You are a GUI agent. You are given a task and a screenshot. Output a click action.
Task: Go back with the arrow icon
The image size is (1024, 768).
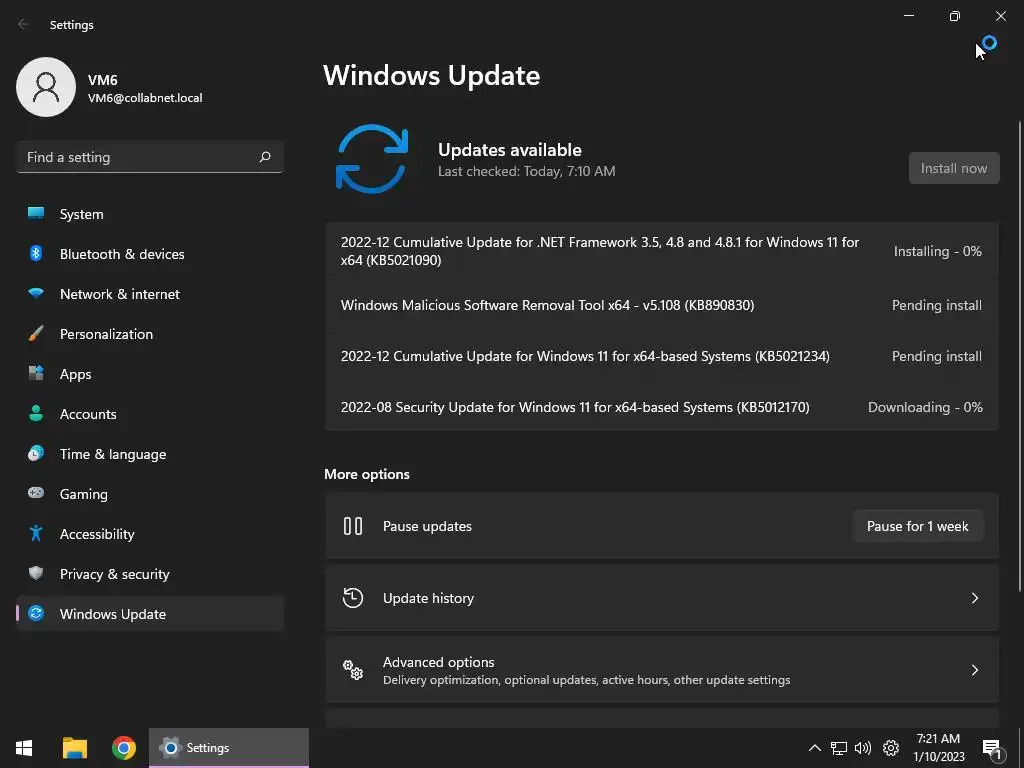(24, 24)
